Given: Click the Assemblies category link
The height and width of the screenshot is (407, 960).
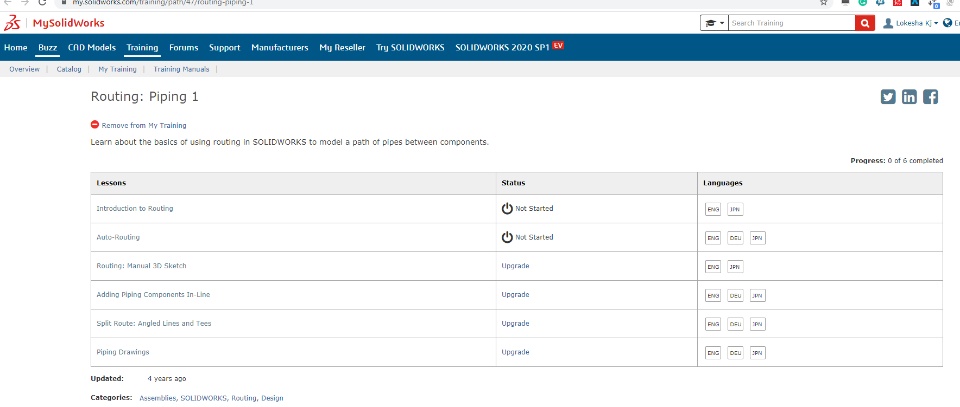Looking at the screenshot, I should click(x=159, y=398).
